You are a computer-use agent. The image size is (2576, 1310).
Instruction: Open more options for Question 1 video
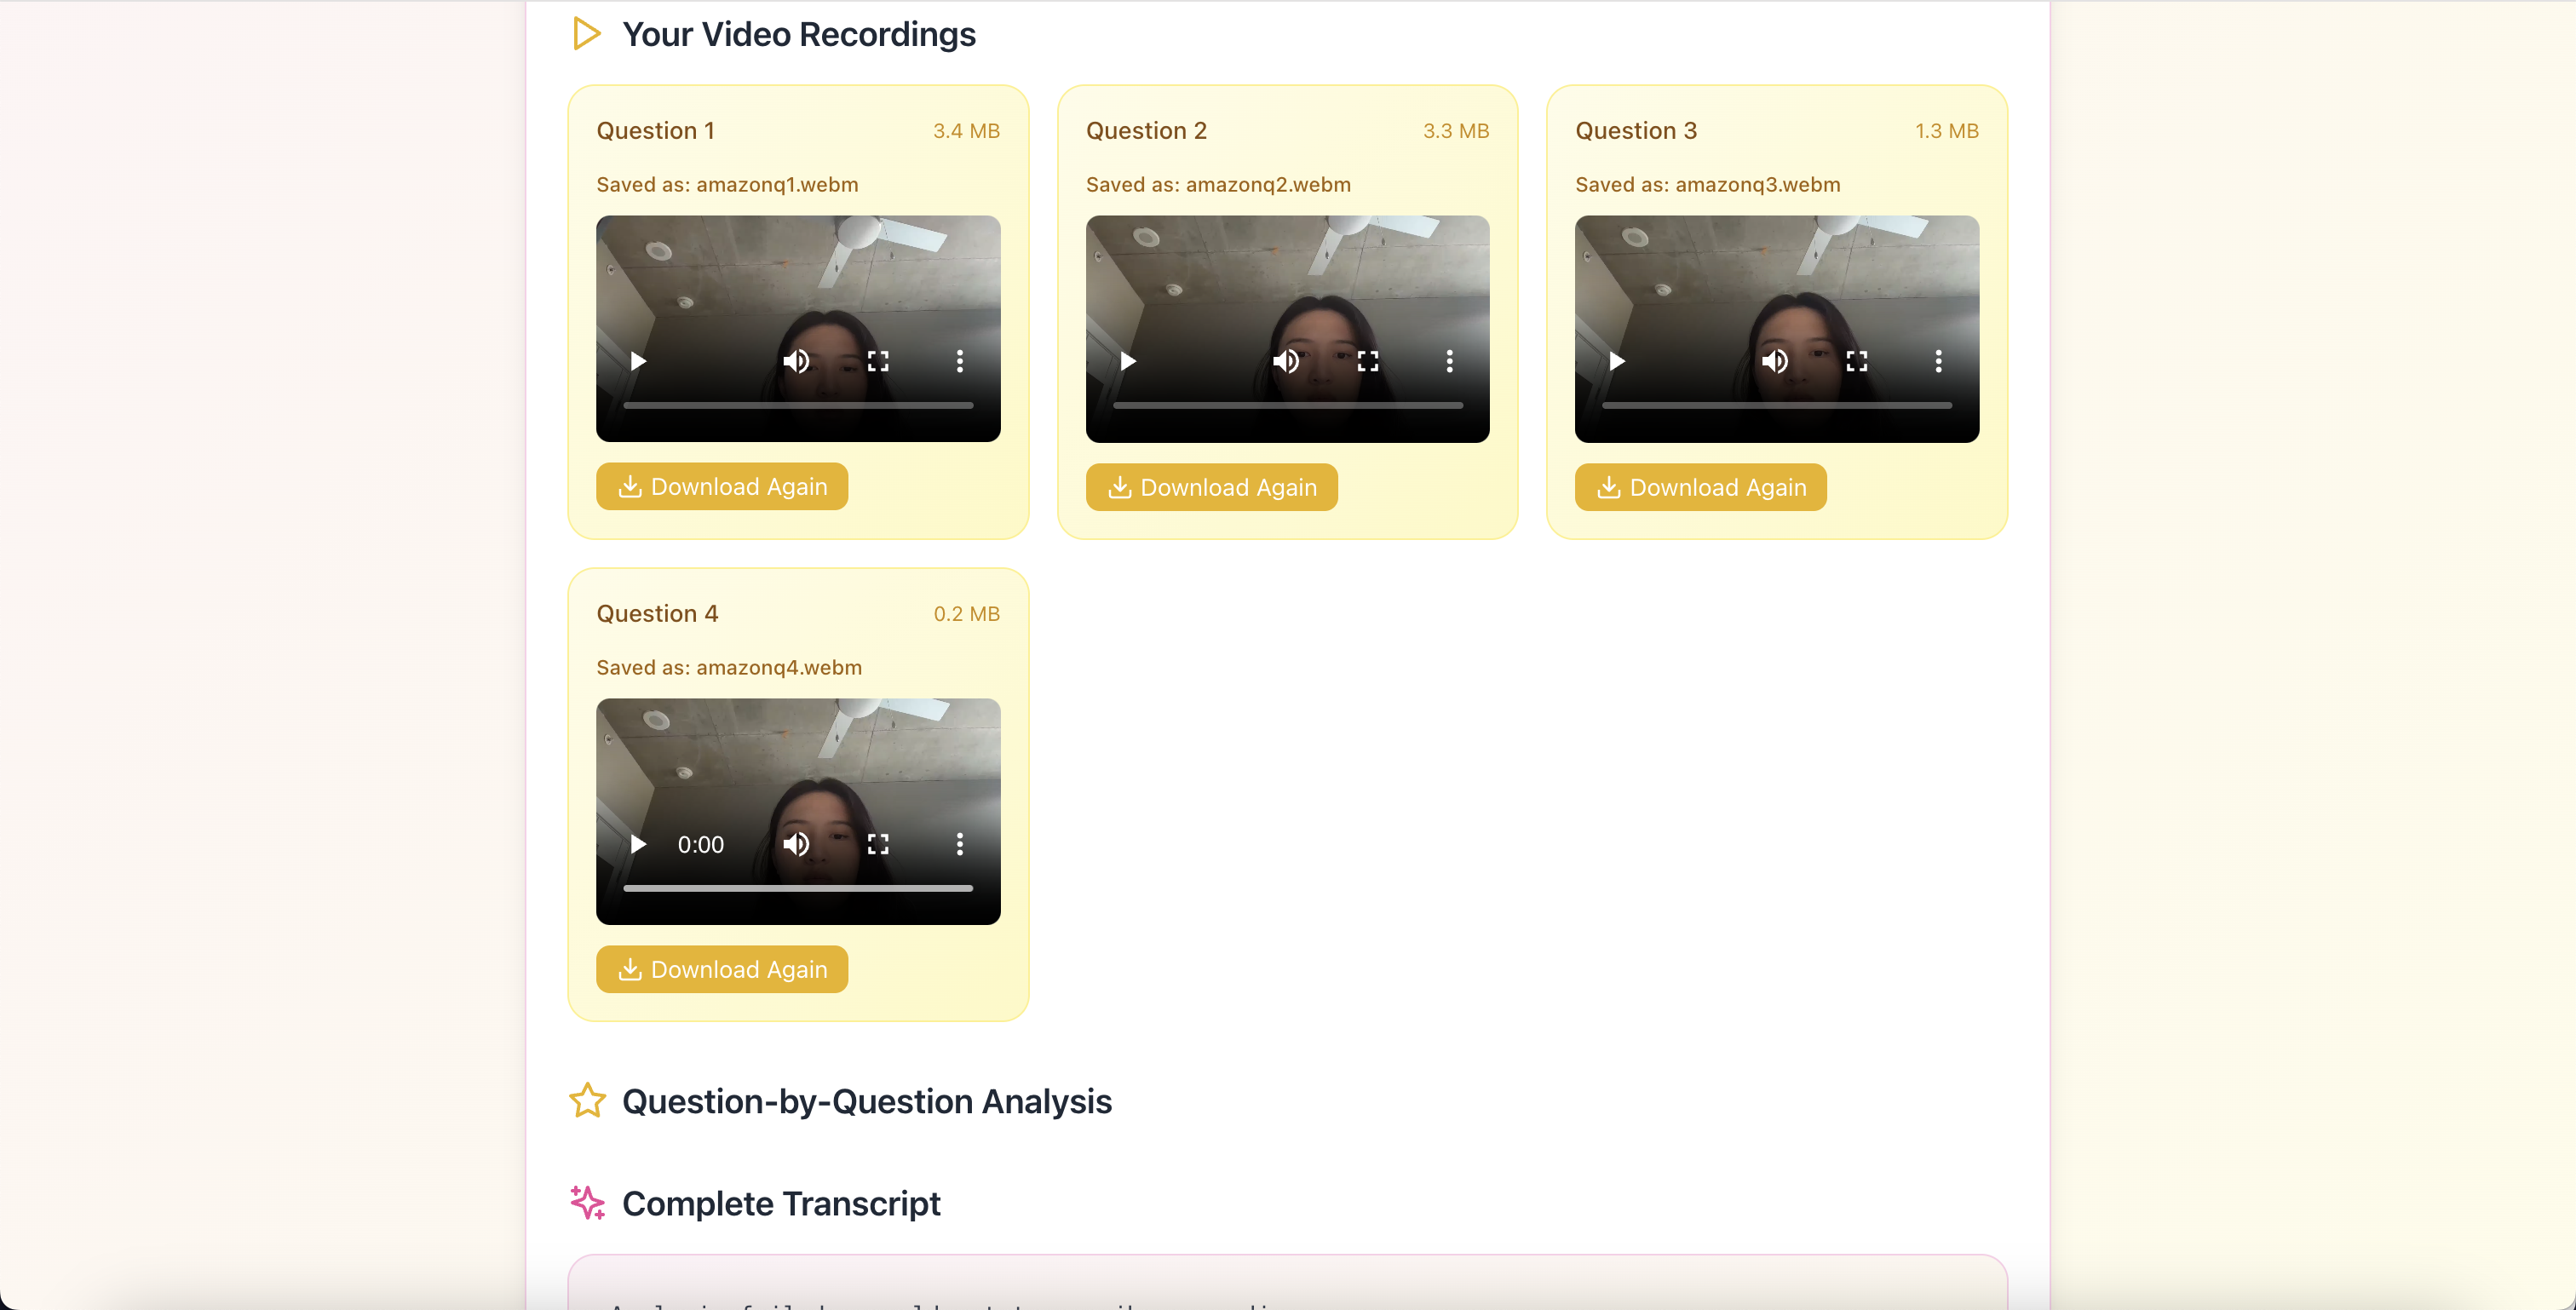click(x=959, y=361)
